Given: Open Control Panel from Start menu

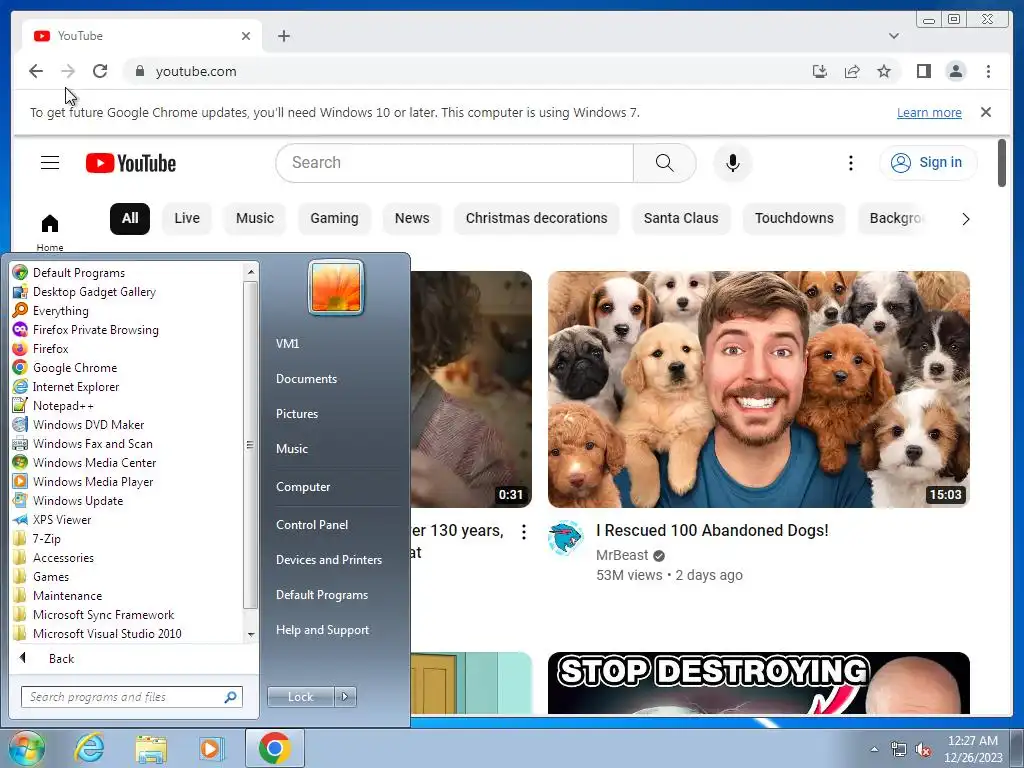Looking at the screenshot, I should [x=312, y=524].
